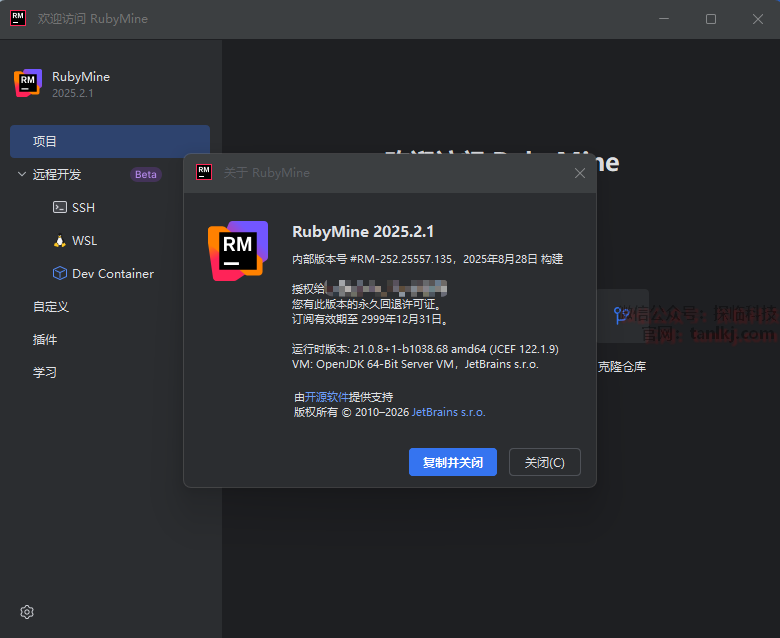
Task: Click the large RubyMine logo in About dialog
Action: [x=238, y=250]
